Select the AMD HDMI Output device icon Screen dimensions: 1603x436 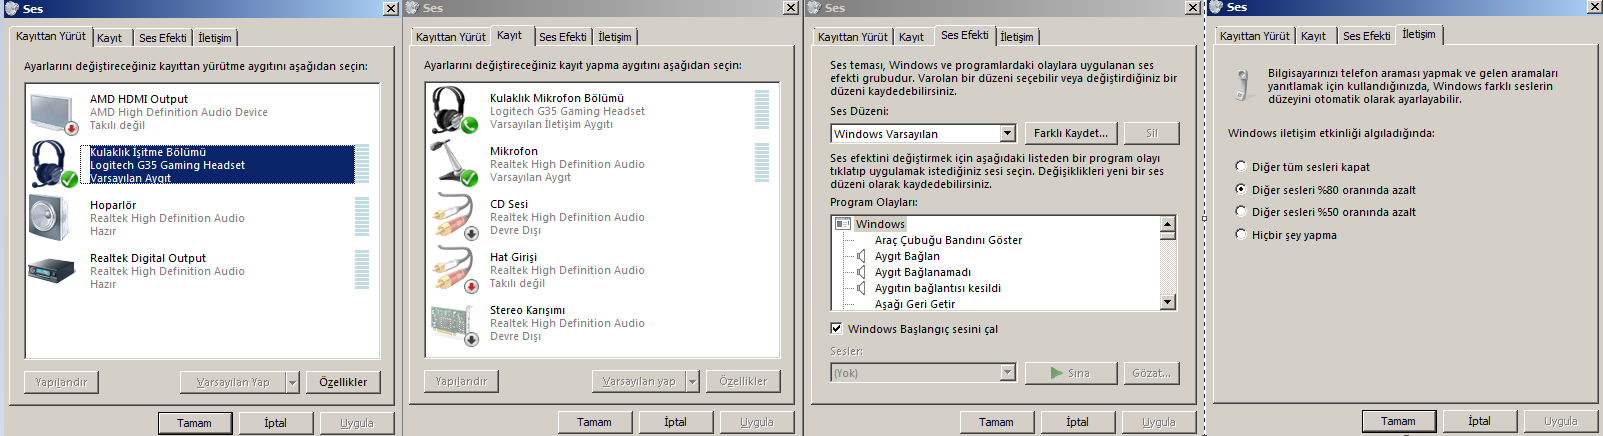click(x=54, y=112)
